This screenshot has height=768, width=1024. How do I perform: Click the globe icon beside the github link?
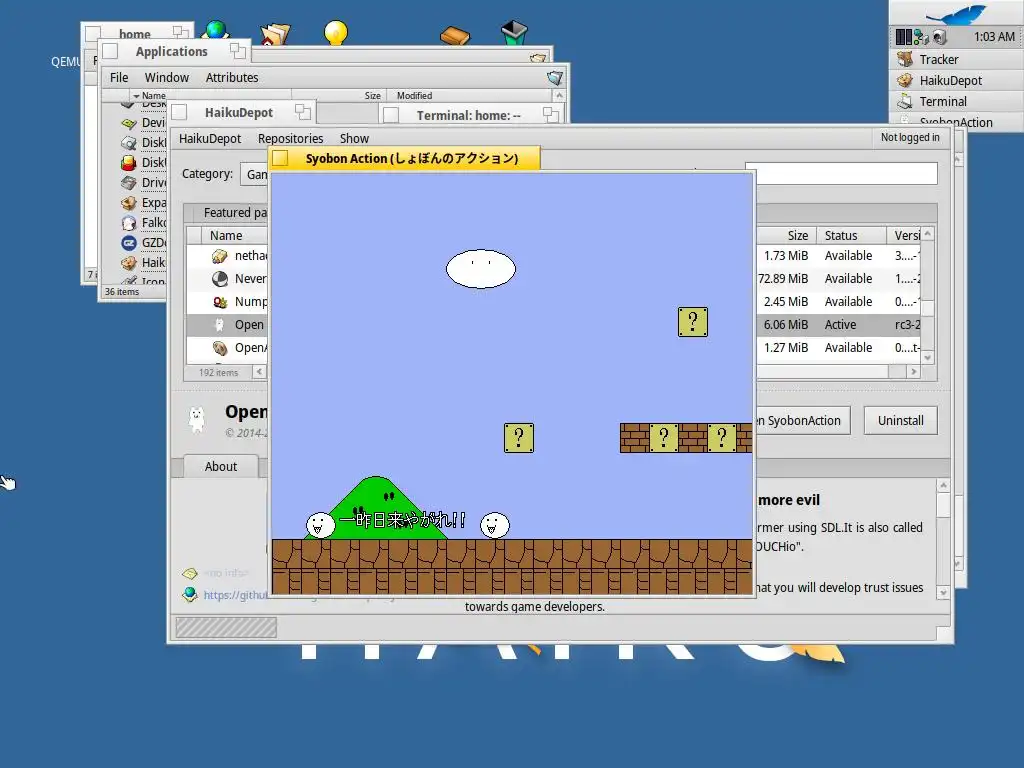coord(190,594)
